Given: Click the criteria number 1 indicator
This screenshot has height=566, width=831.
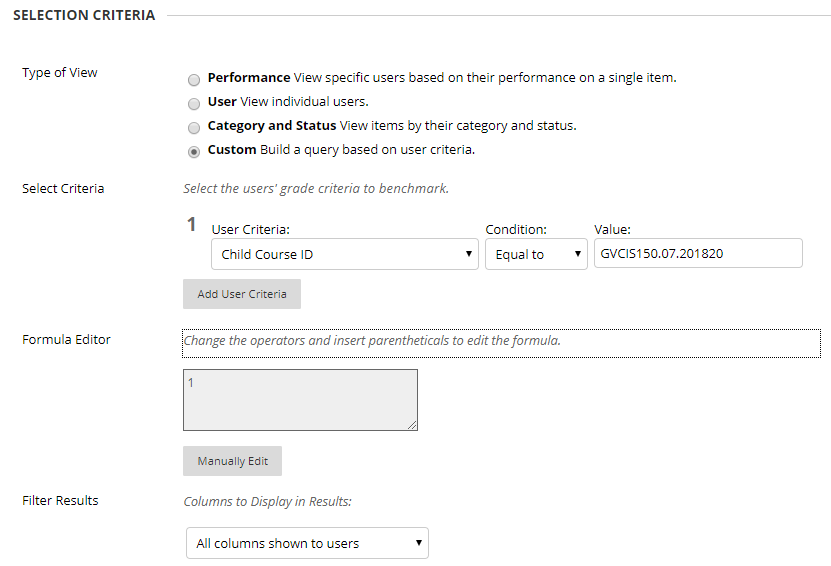Looking at the screenshot, I should pos(192,225).
